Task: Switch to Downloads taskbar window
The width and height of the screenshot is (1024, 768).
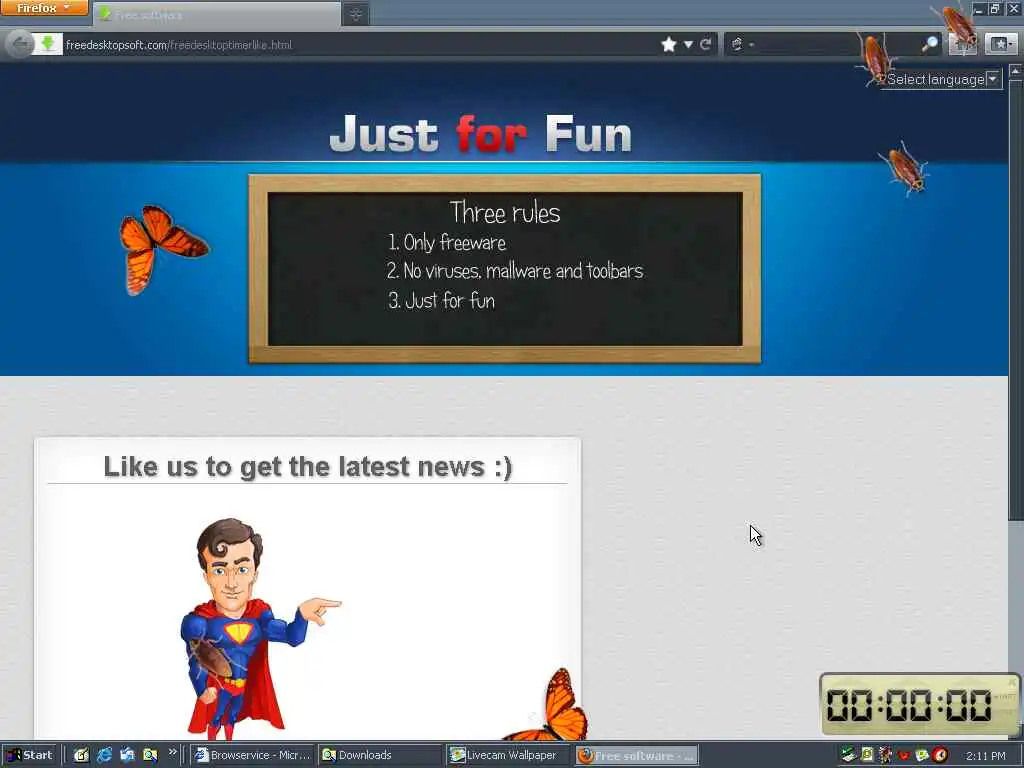Action: pos(380,755)
